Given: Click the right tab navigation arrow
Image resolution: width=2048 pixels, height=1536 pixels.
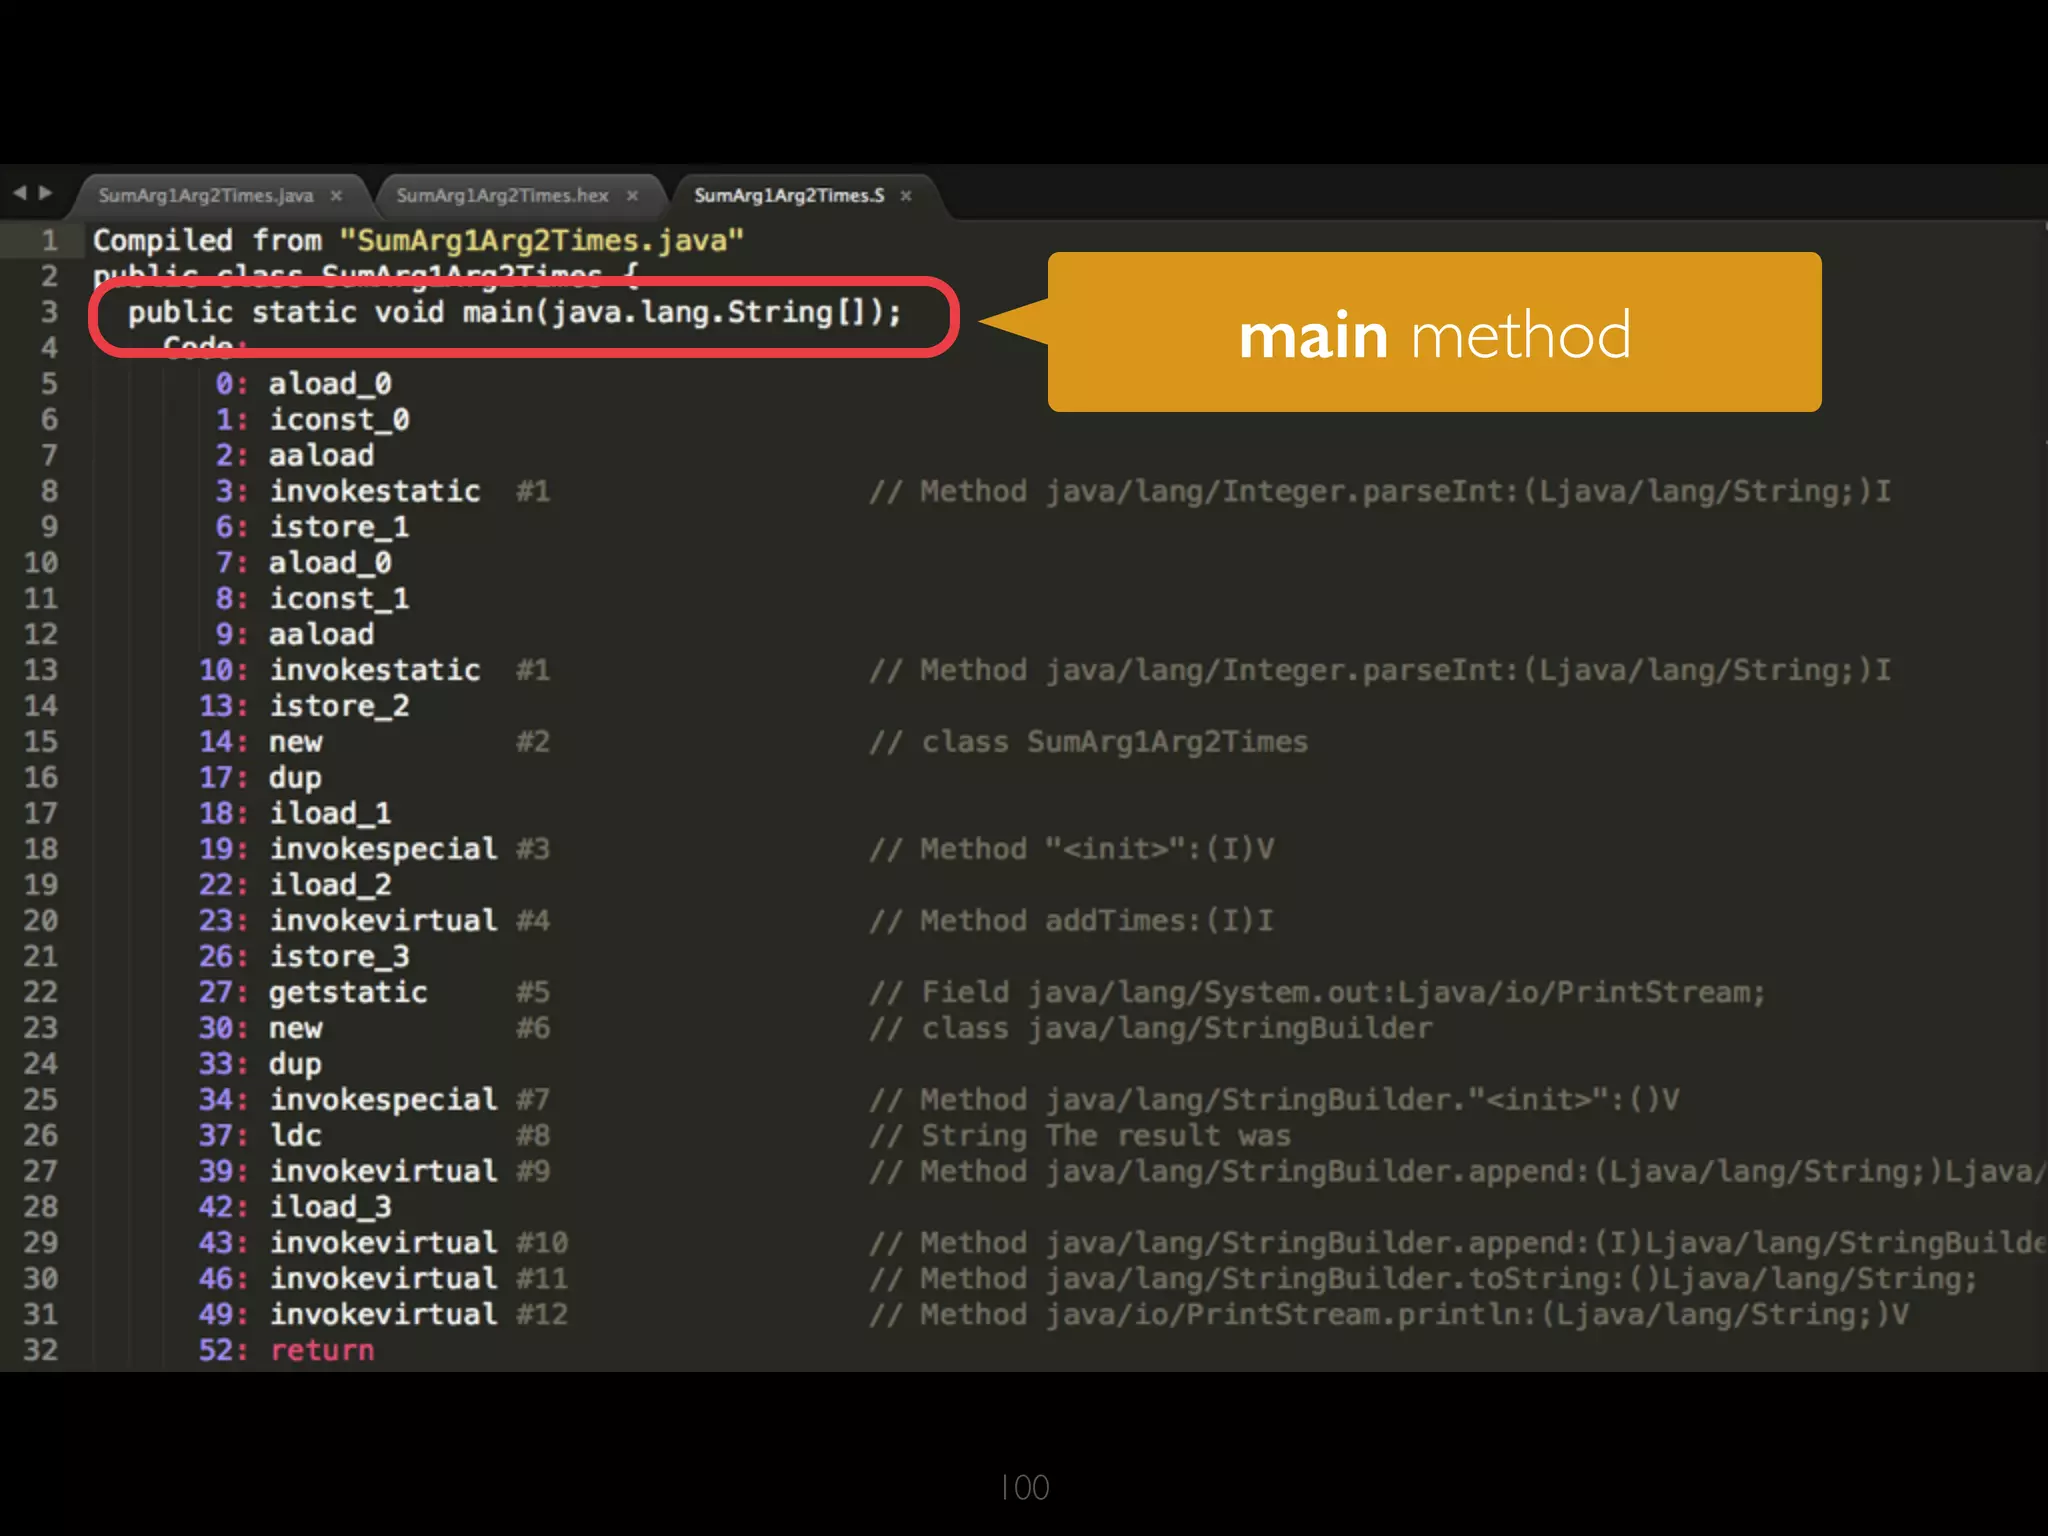Looking at the screenshot, I should 45,193.
